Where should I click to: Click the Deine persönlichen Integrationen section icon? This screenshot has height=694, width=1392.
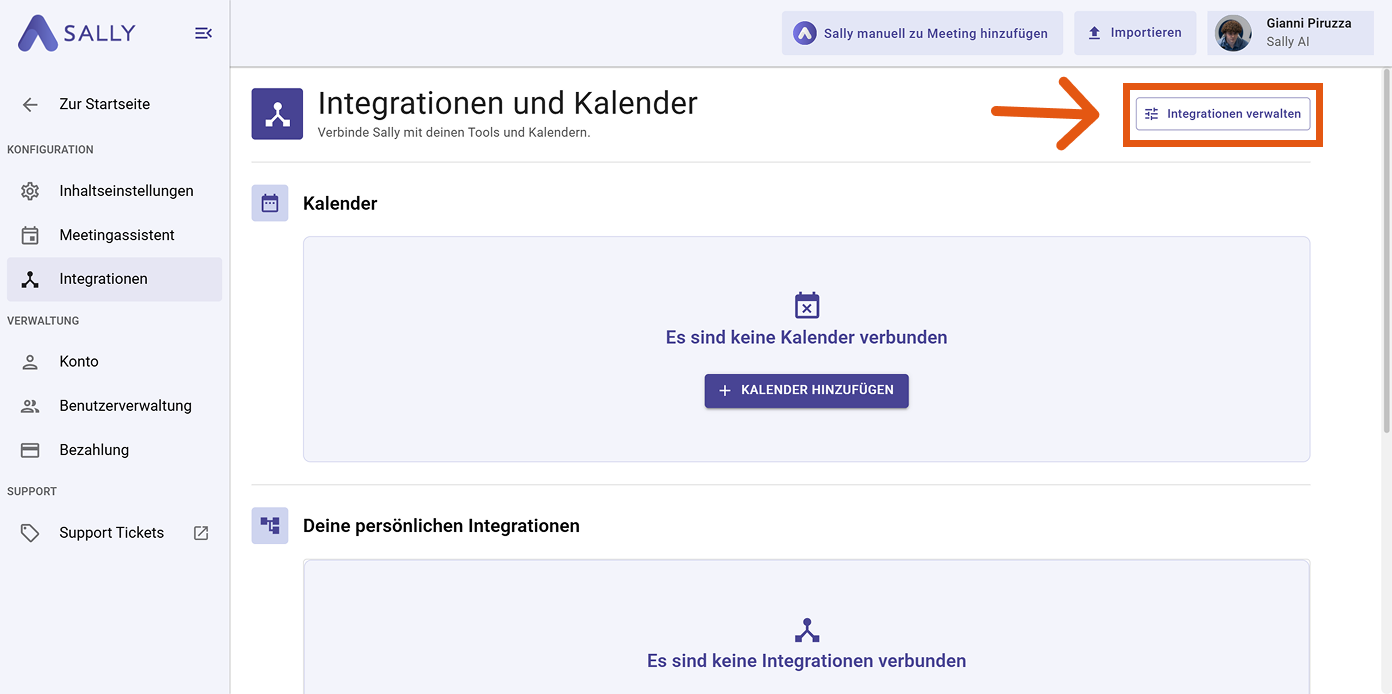click(x=270, y=525)
